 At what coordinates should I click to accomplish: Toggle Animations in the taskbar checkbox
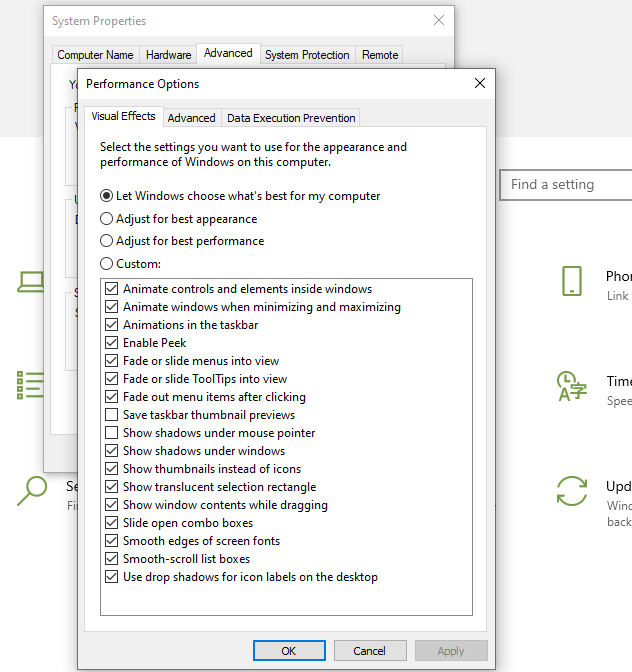pyautogui.click(x=111, y=325)
